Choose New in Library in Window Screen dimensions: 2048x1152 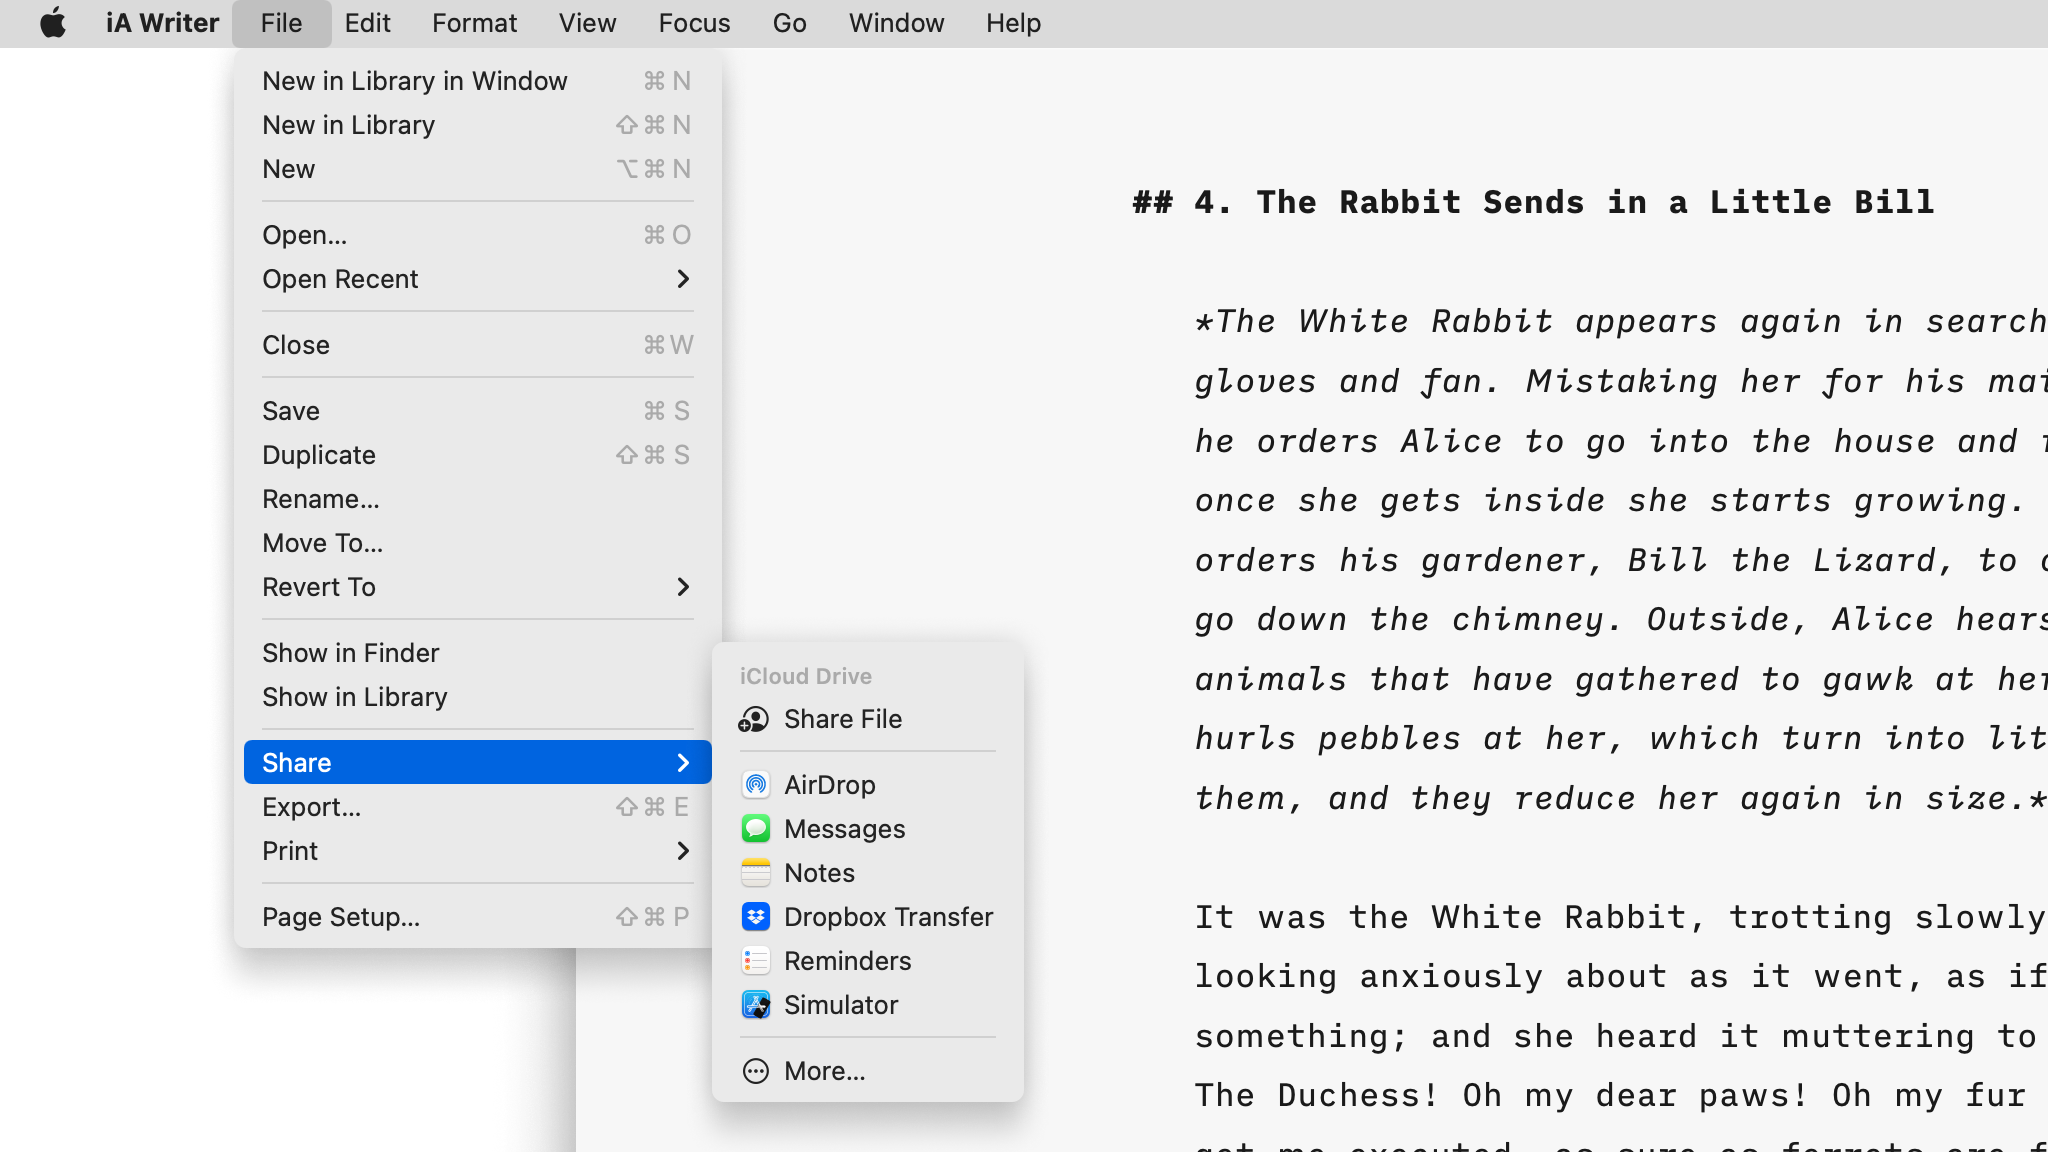point(478,81)
